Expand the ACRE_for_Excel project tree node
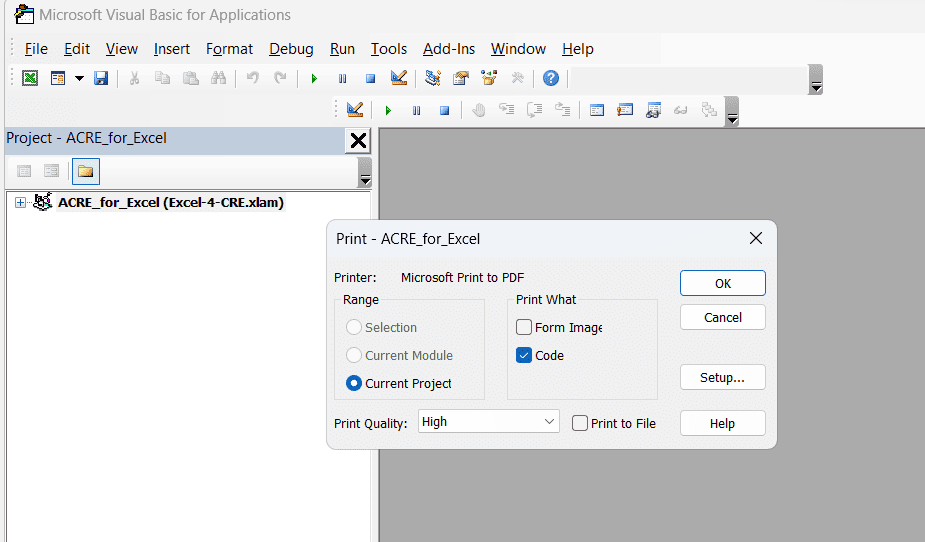 pos(20,203)
